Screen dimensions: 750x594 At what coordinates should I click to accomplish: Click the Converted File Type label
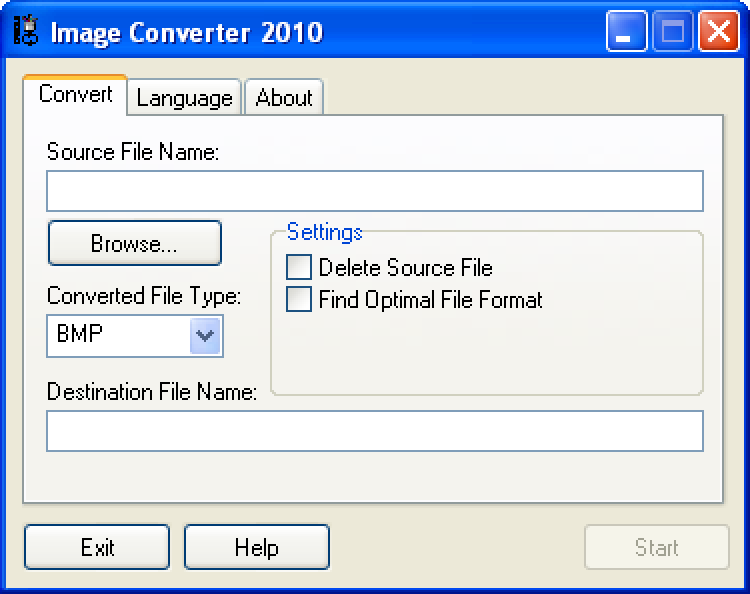click(144, 296)
